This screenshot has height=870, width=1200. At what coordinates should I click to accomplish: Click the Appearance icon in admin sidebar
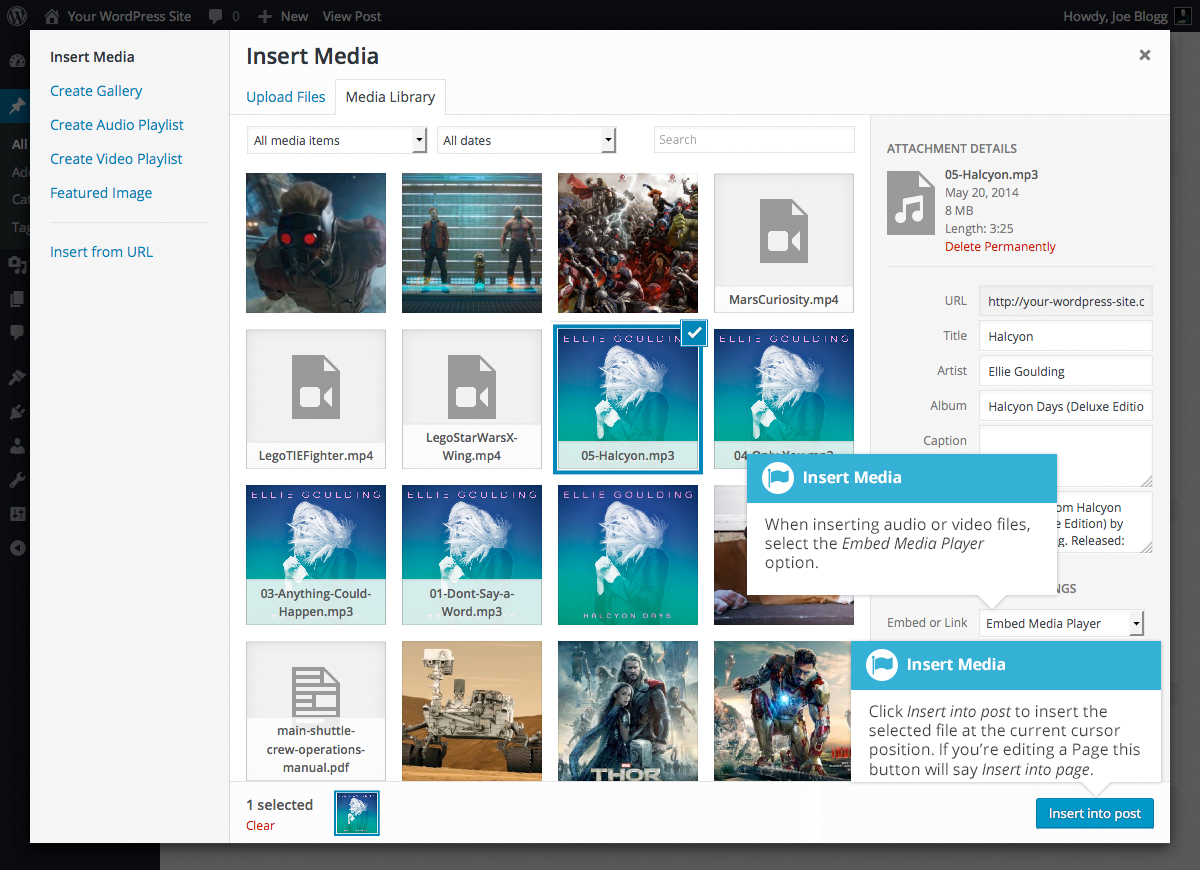[17, 379]
